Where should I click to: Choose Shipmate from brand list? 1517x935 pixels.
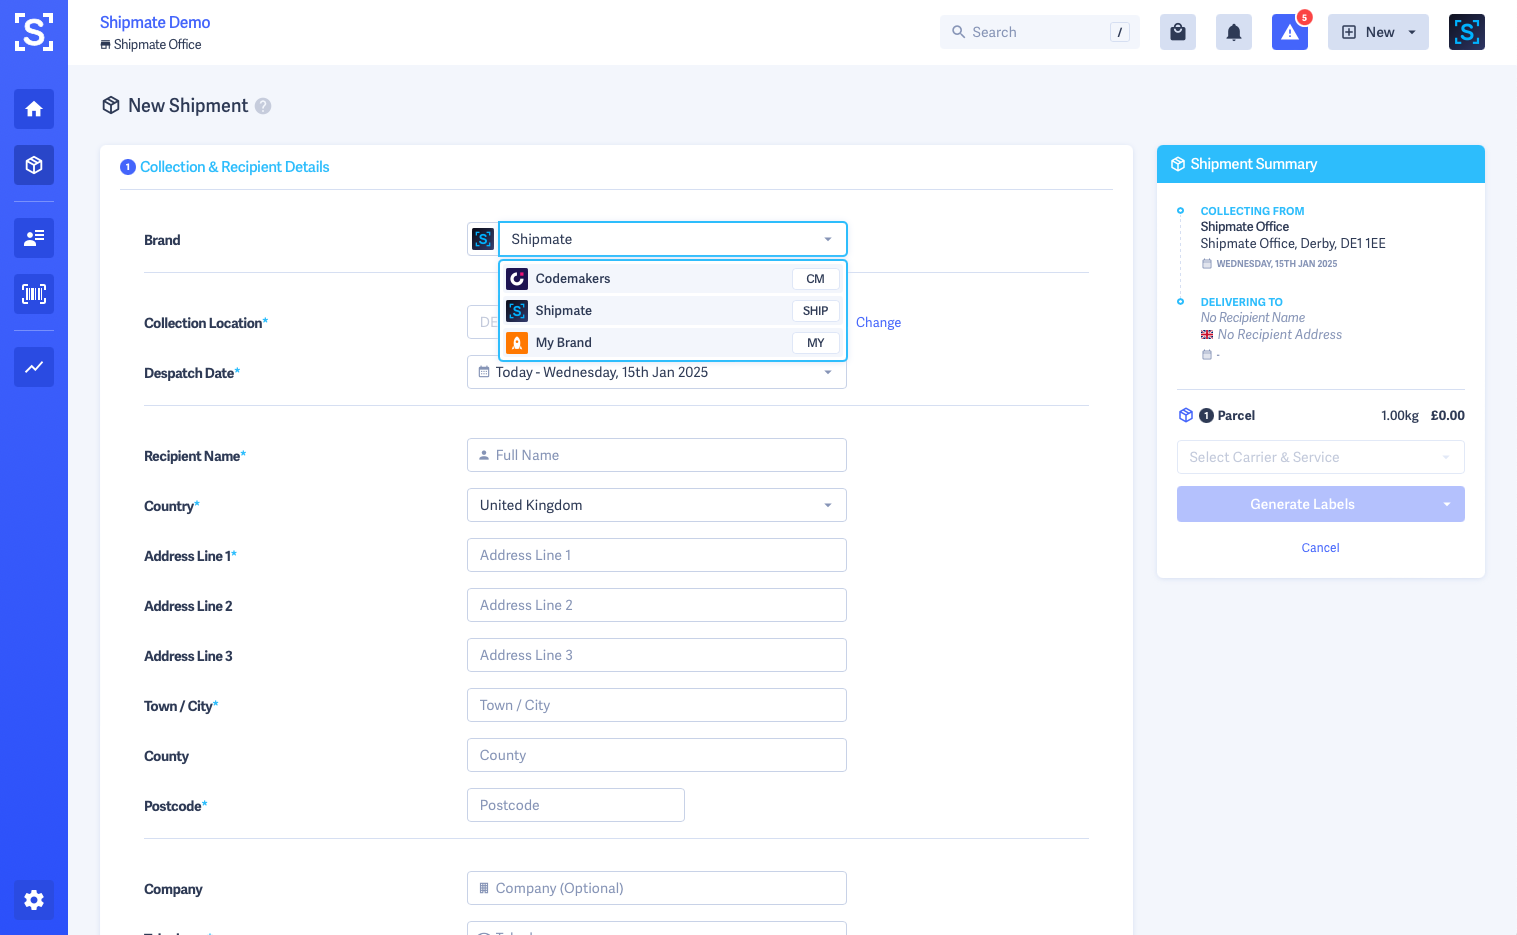coord(673,311)
